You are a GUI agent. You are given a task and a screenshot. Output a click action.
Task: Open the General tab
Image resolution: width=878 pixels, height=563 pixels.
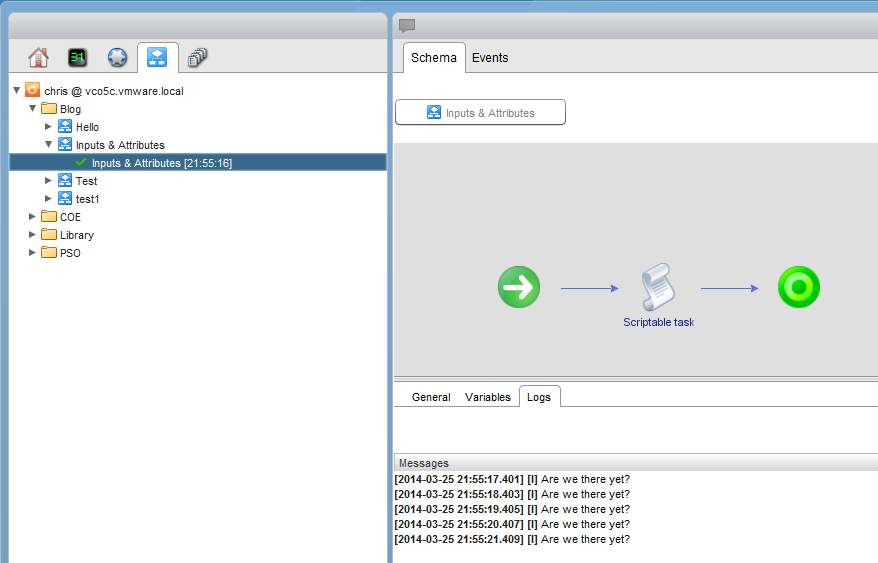(x=431, y=397)
